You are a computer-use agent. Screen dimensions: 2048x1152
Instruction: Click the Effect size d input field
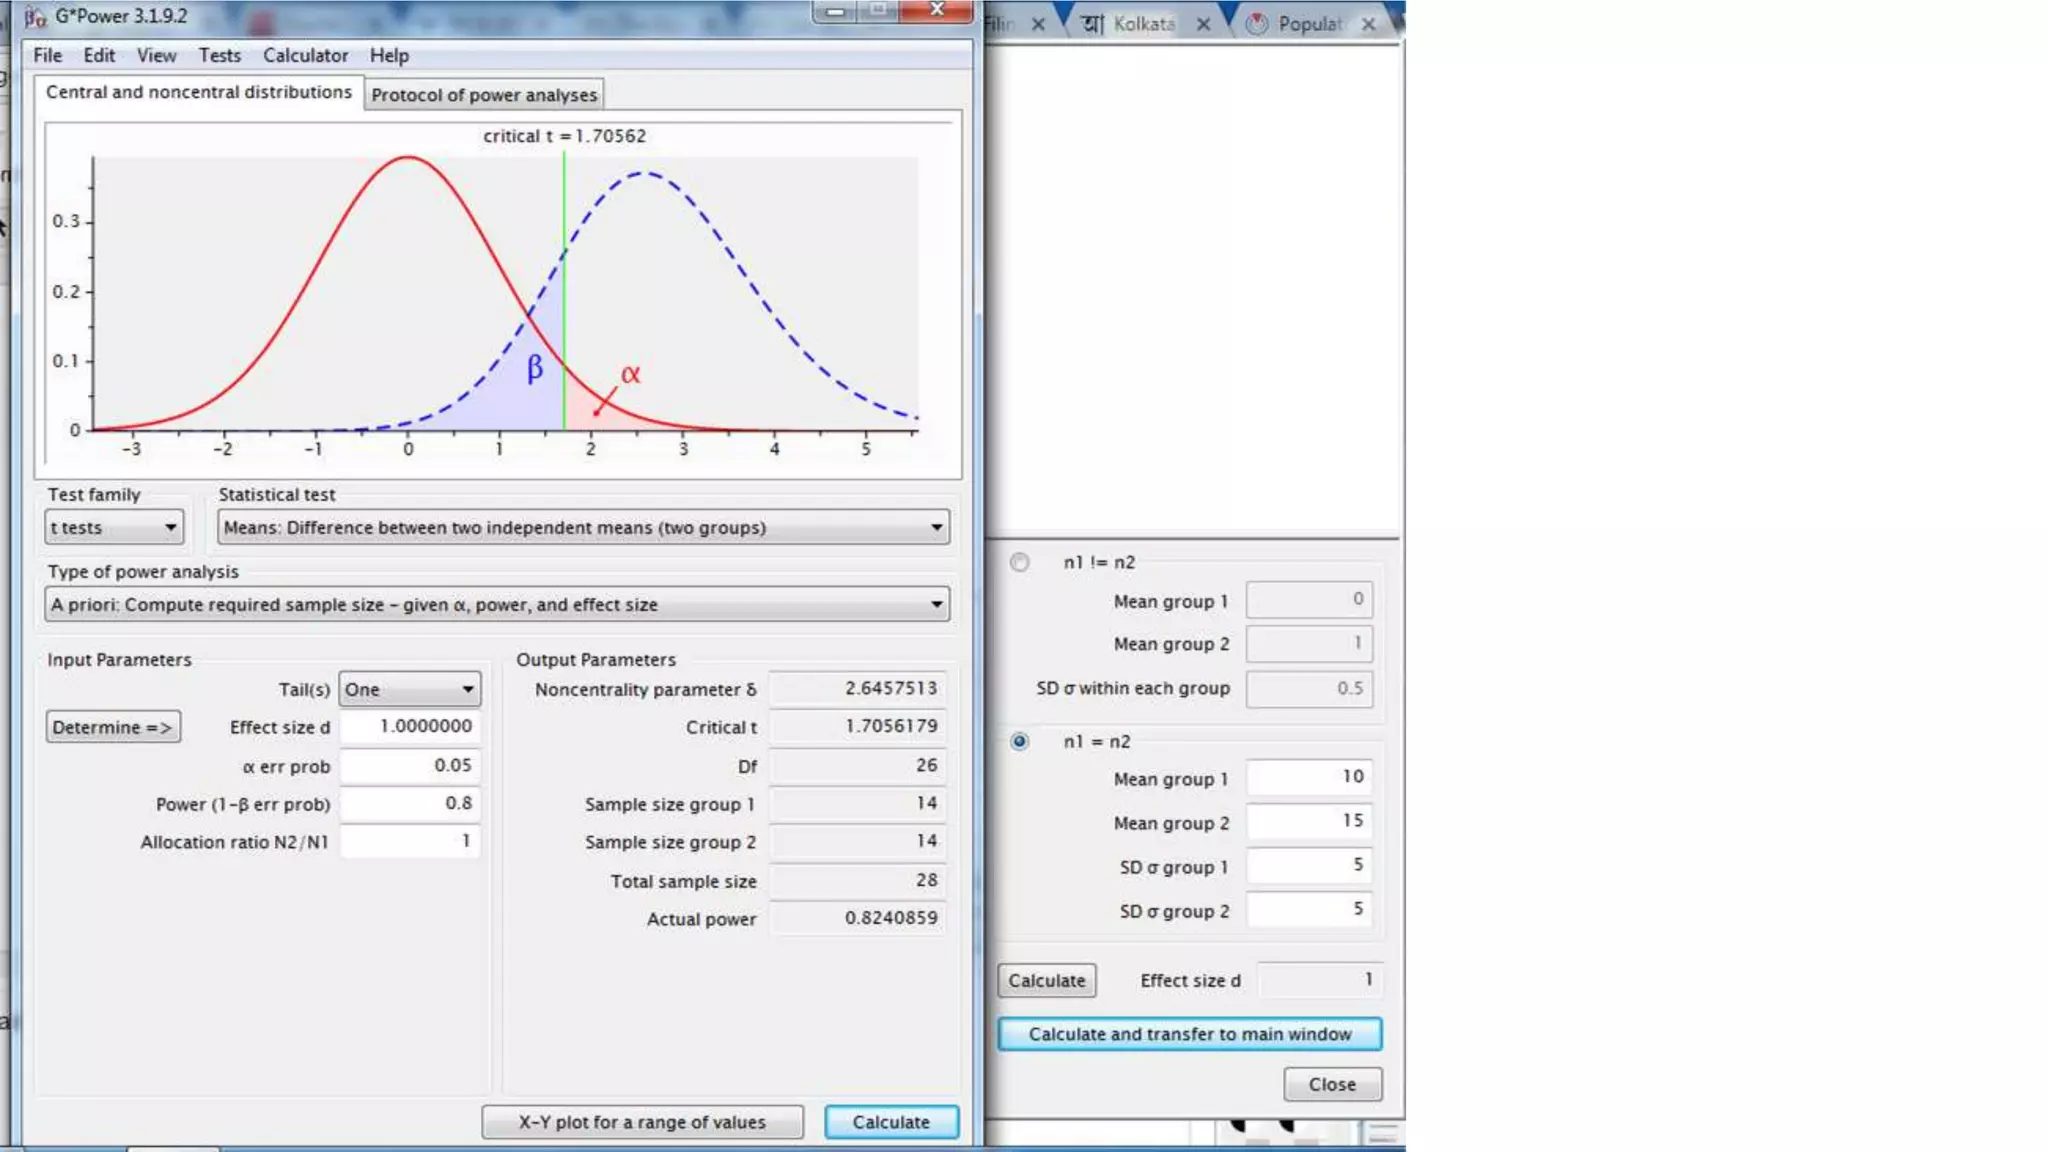(x=410, y=726)
